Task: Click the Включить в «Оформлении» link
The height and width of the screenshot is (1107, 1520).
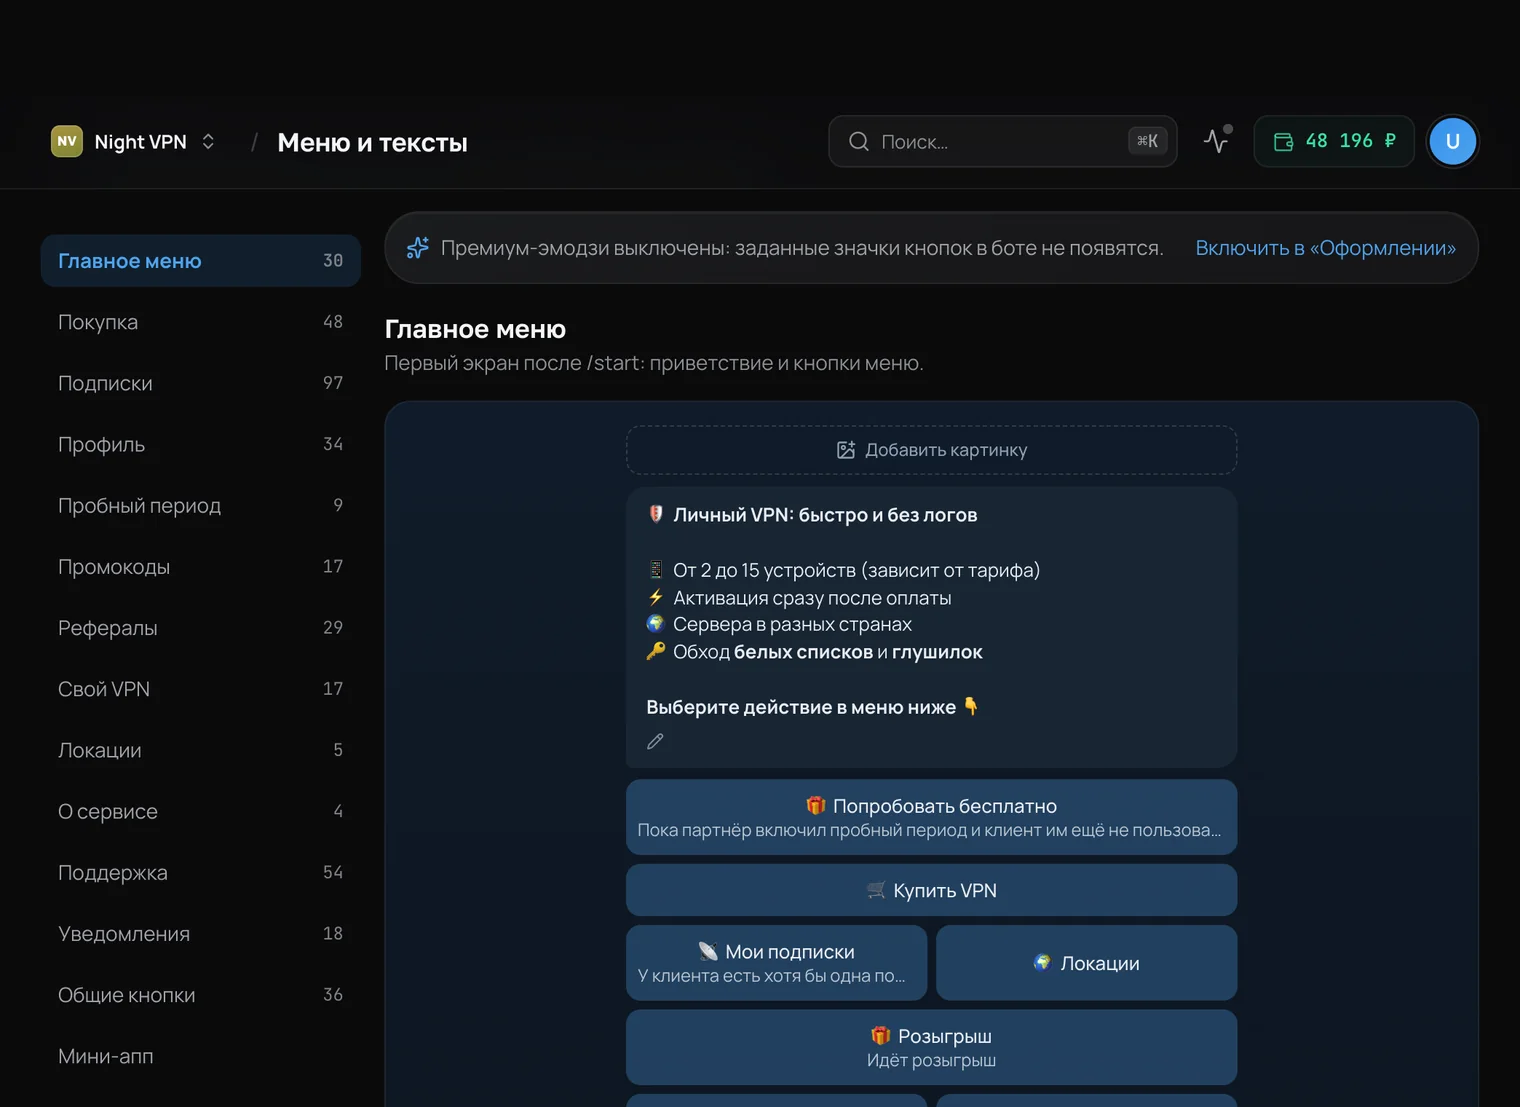Action: [1325, 248]
